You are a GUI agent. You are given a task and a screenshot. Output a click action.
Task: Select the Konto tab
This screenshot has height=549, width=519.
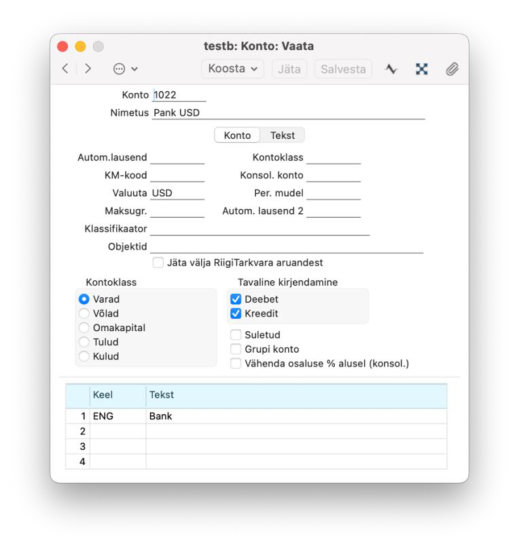coord(237,135)
